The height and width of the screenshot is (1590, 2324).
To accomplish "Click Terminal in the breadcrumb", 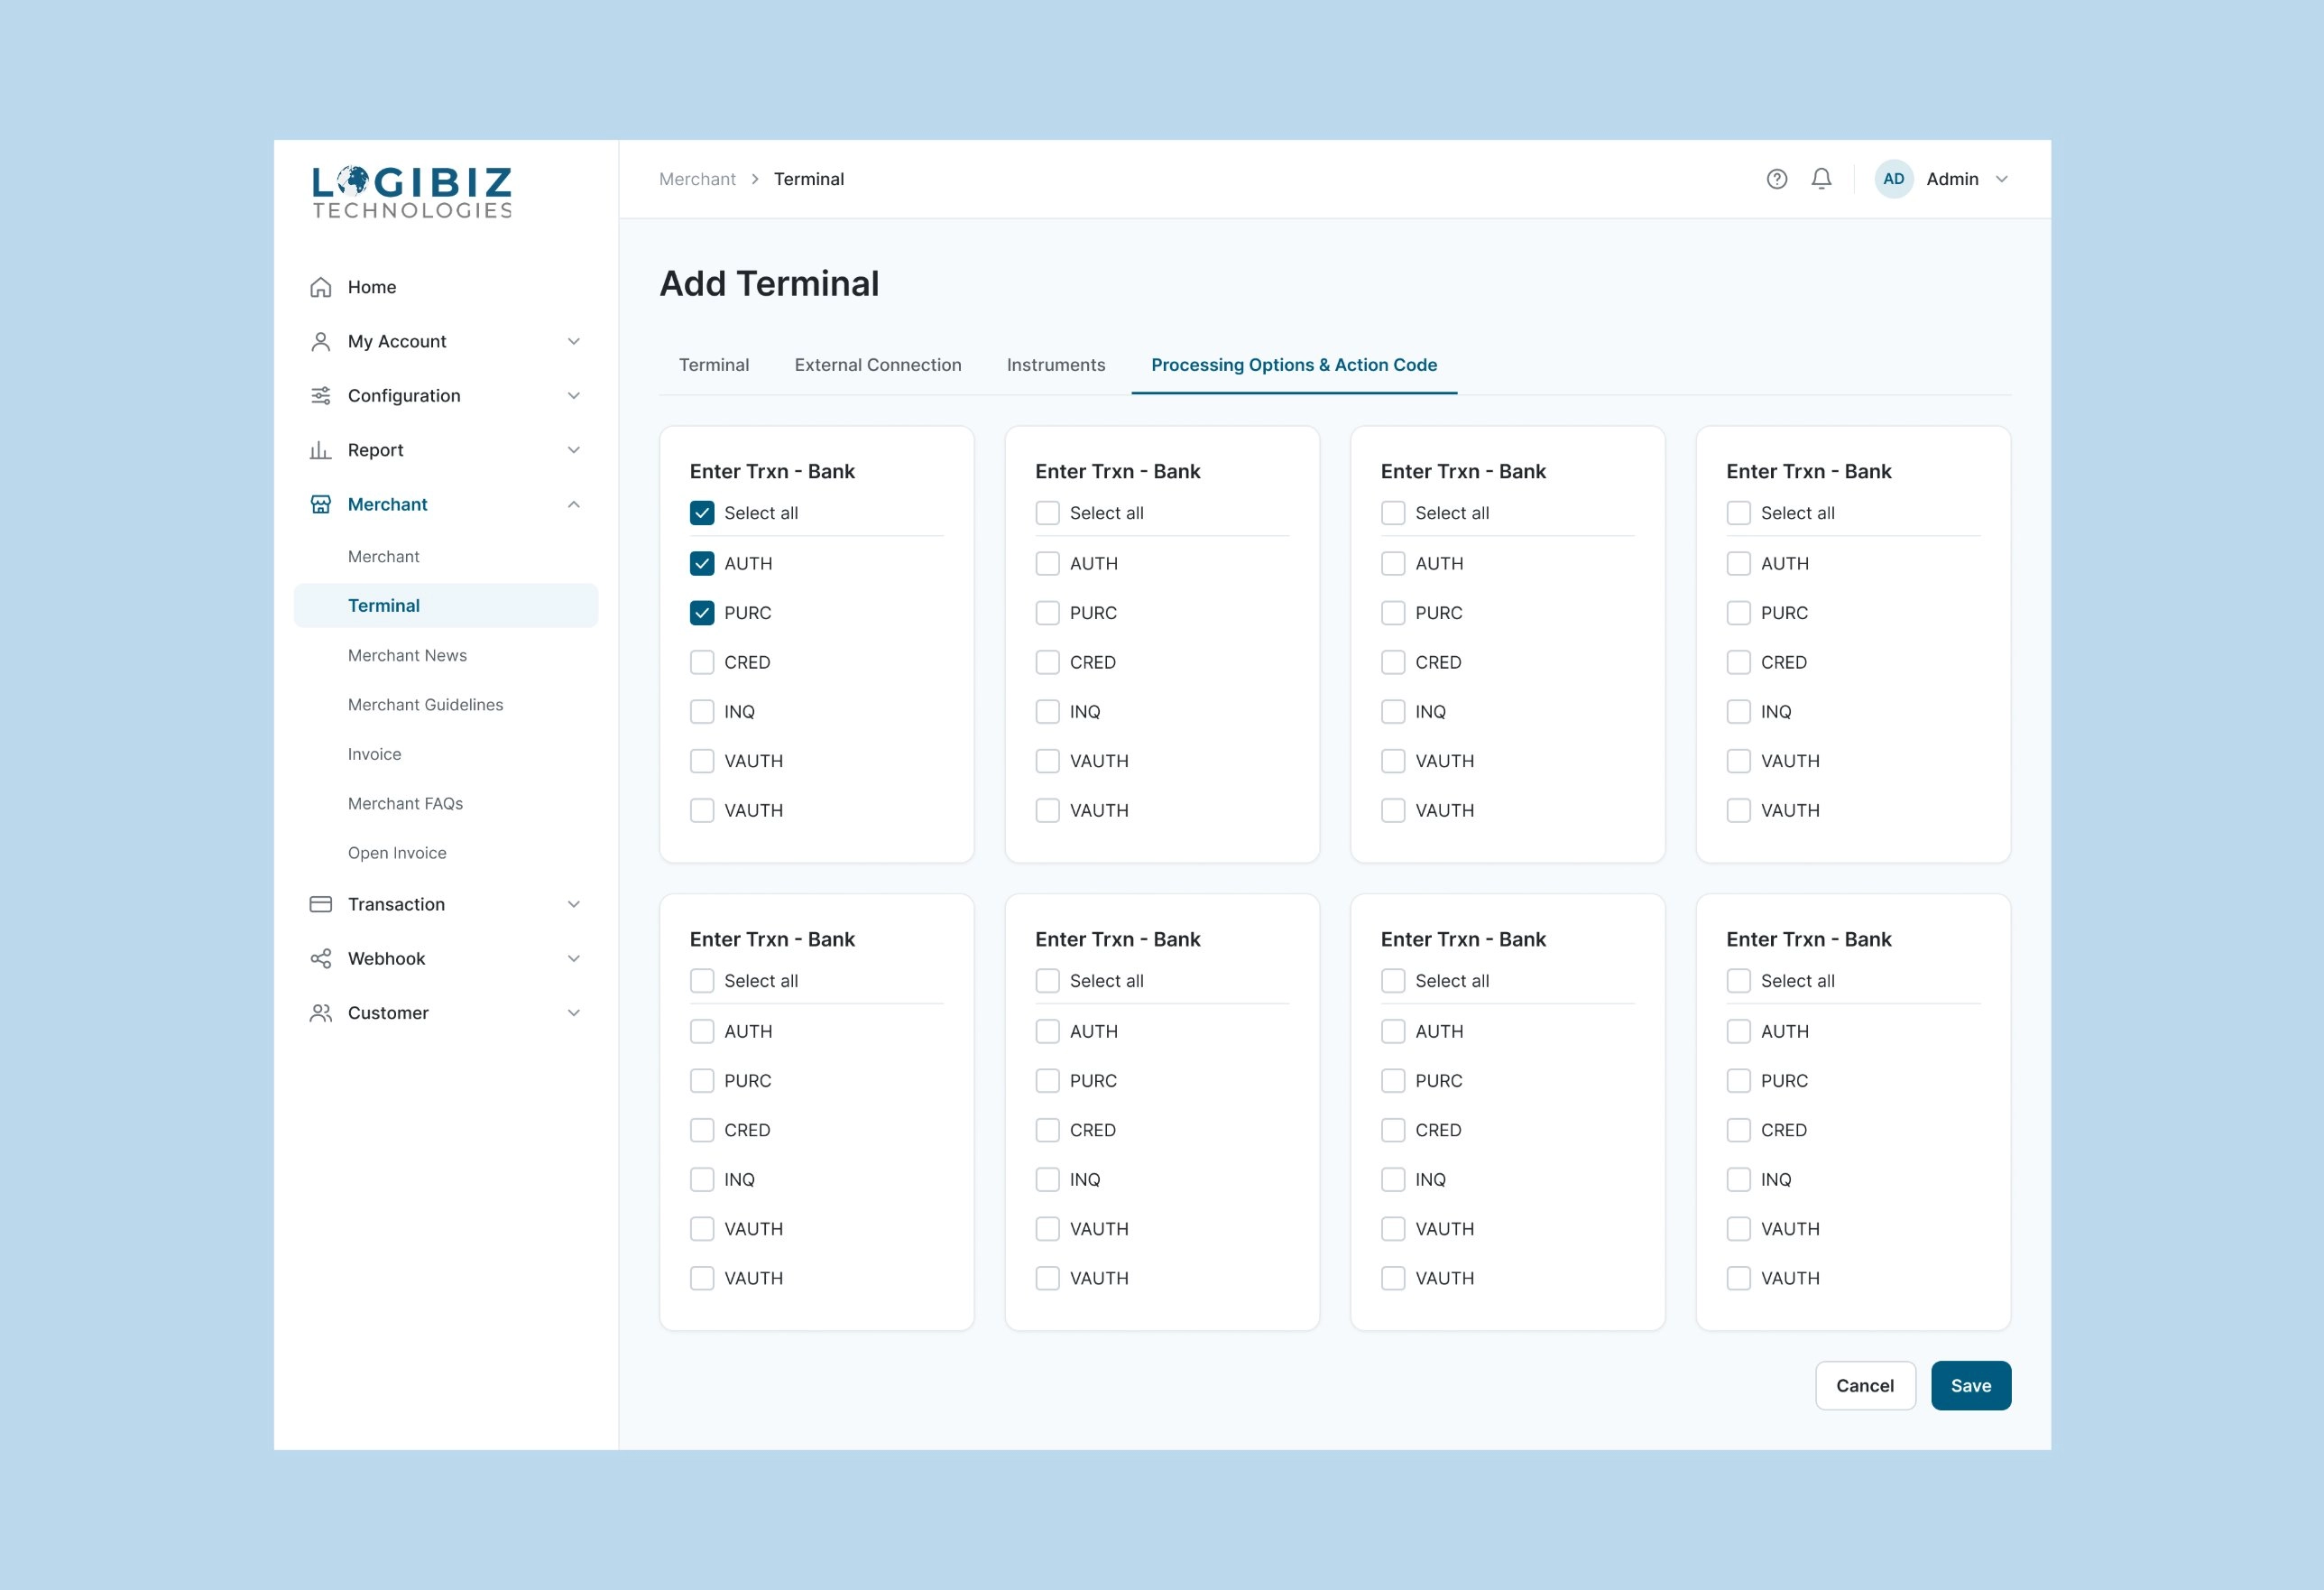I will coord(808,179).
